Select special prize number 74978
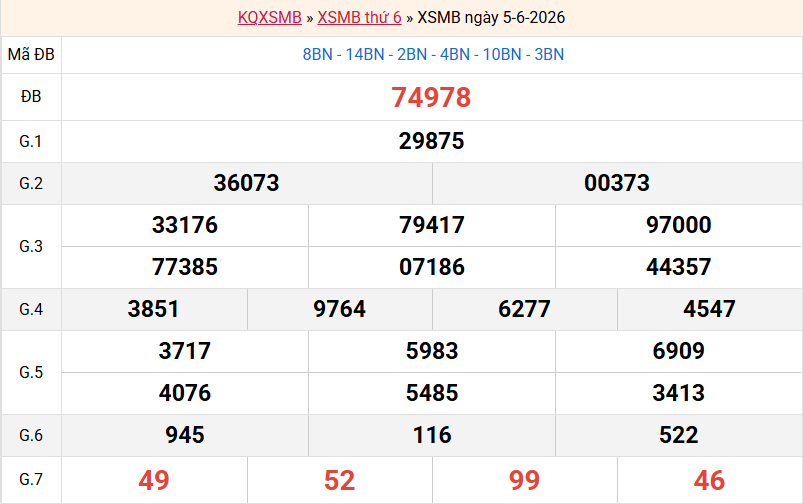 [x=431, y=97]
